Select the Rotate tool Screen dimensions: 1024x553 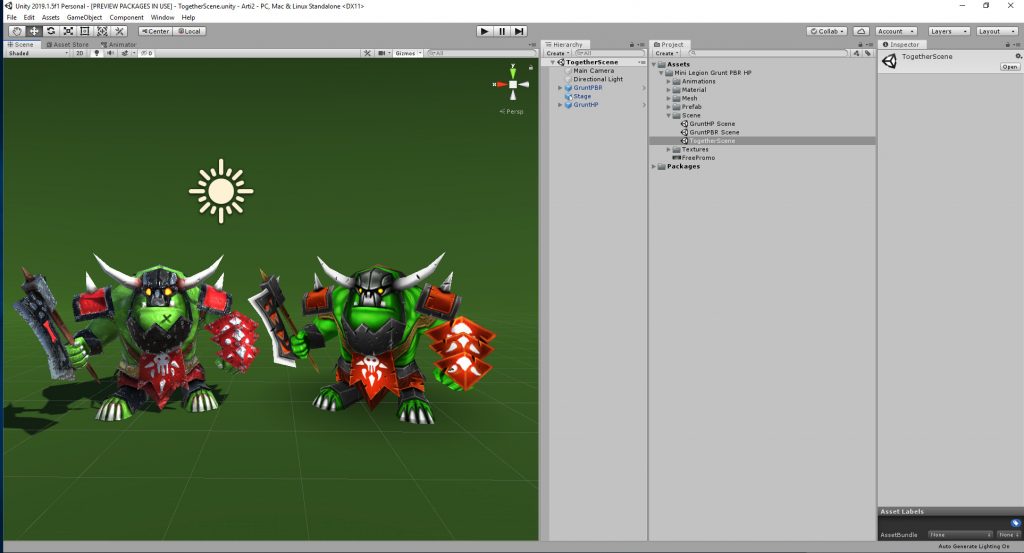point(51,31)
